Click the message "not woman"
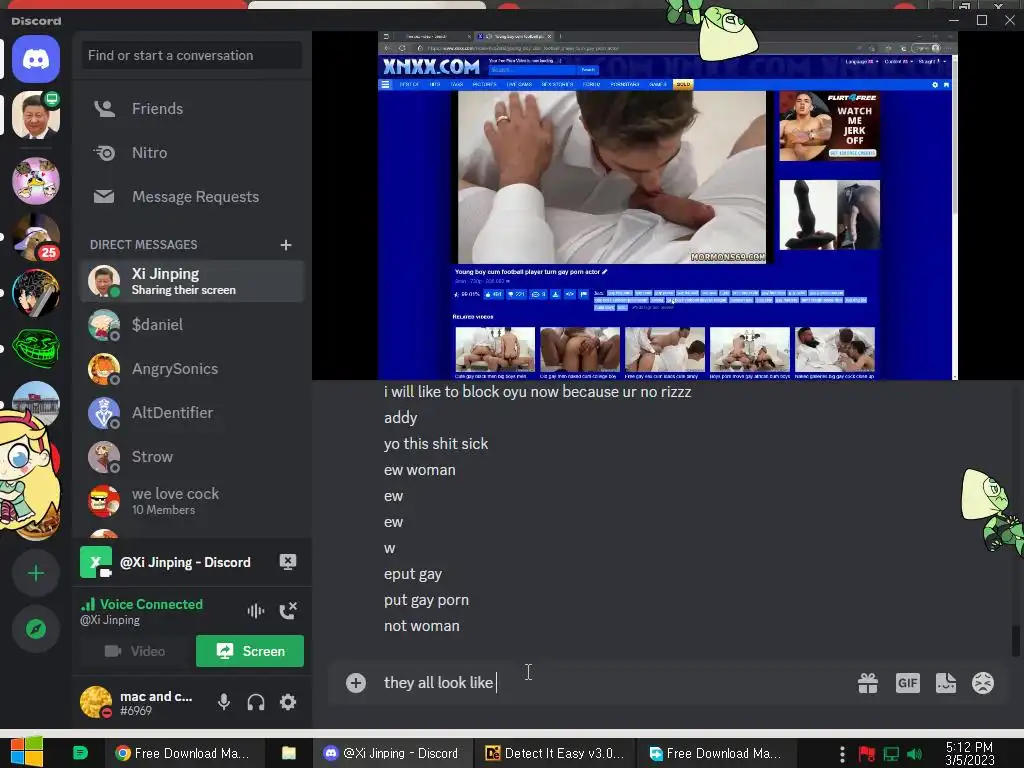 [x=421, y=626]
